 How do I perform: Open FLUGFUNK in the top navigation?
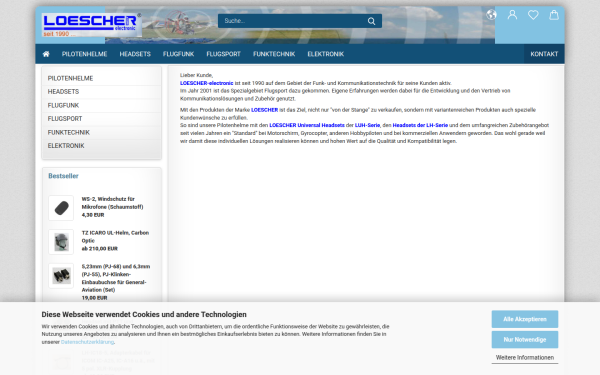tap(178, 54)
